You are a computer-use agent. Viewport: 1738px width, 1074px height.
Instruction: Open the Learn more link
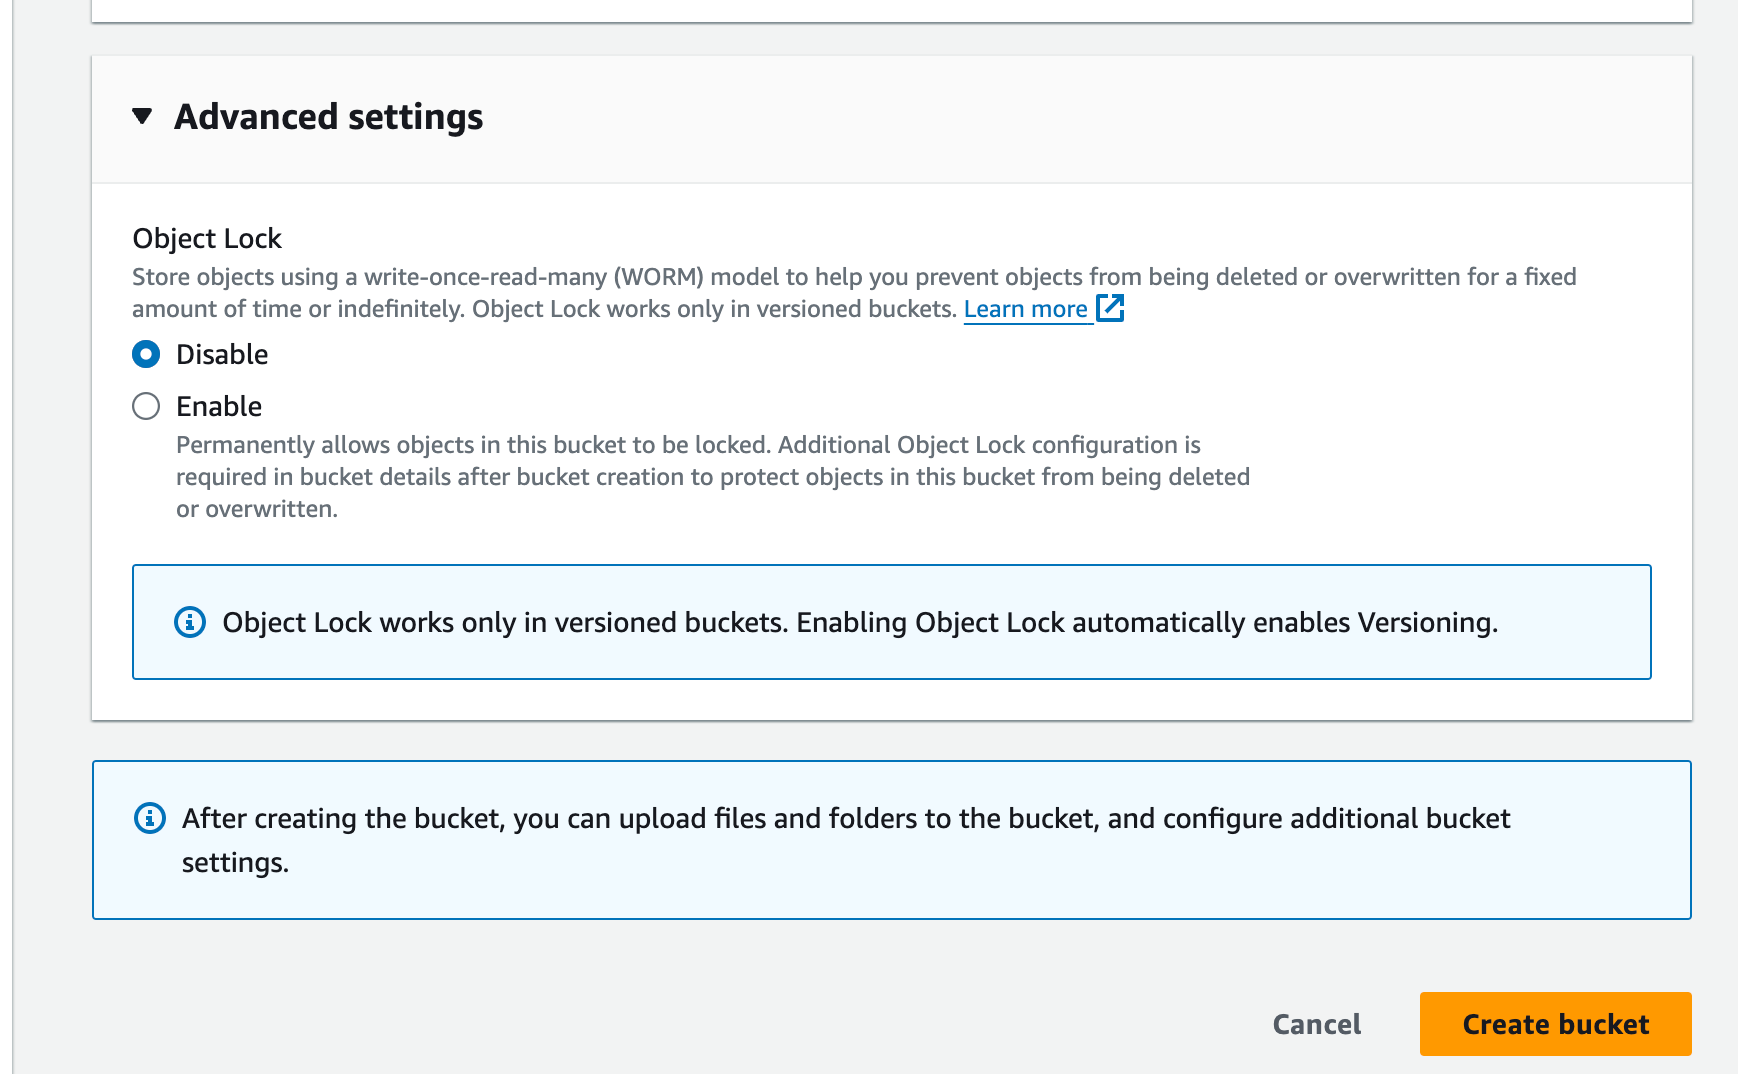[1025, 309]
